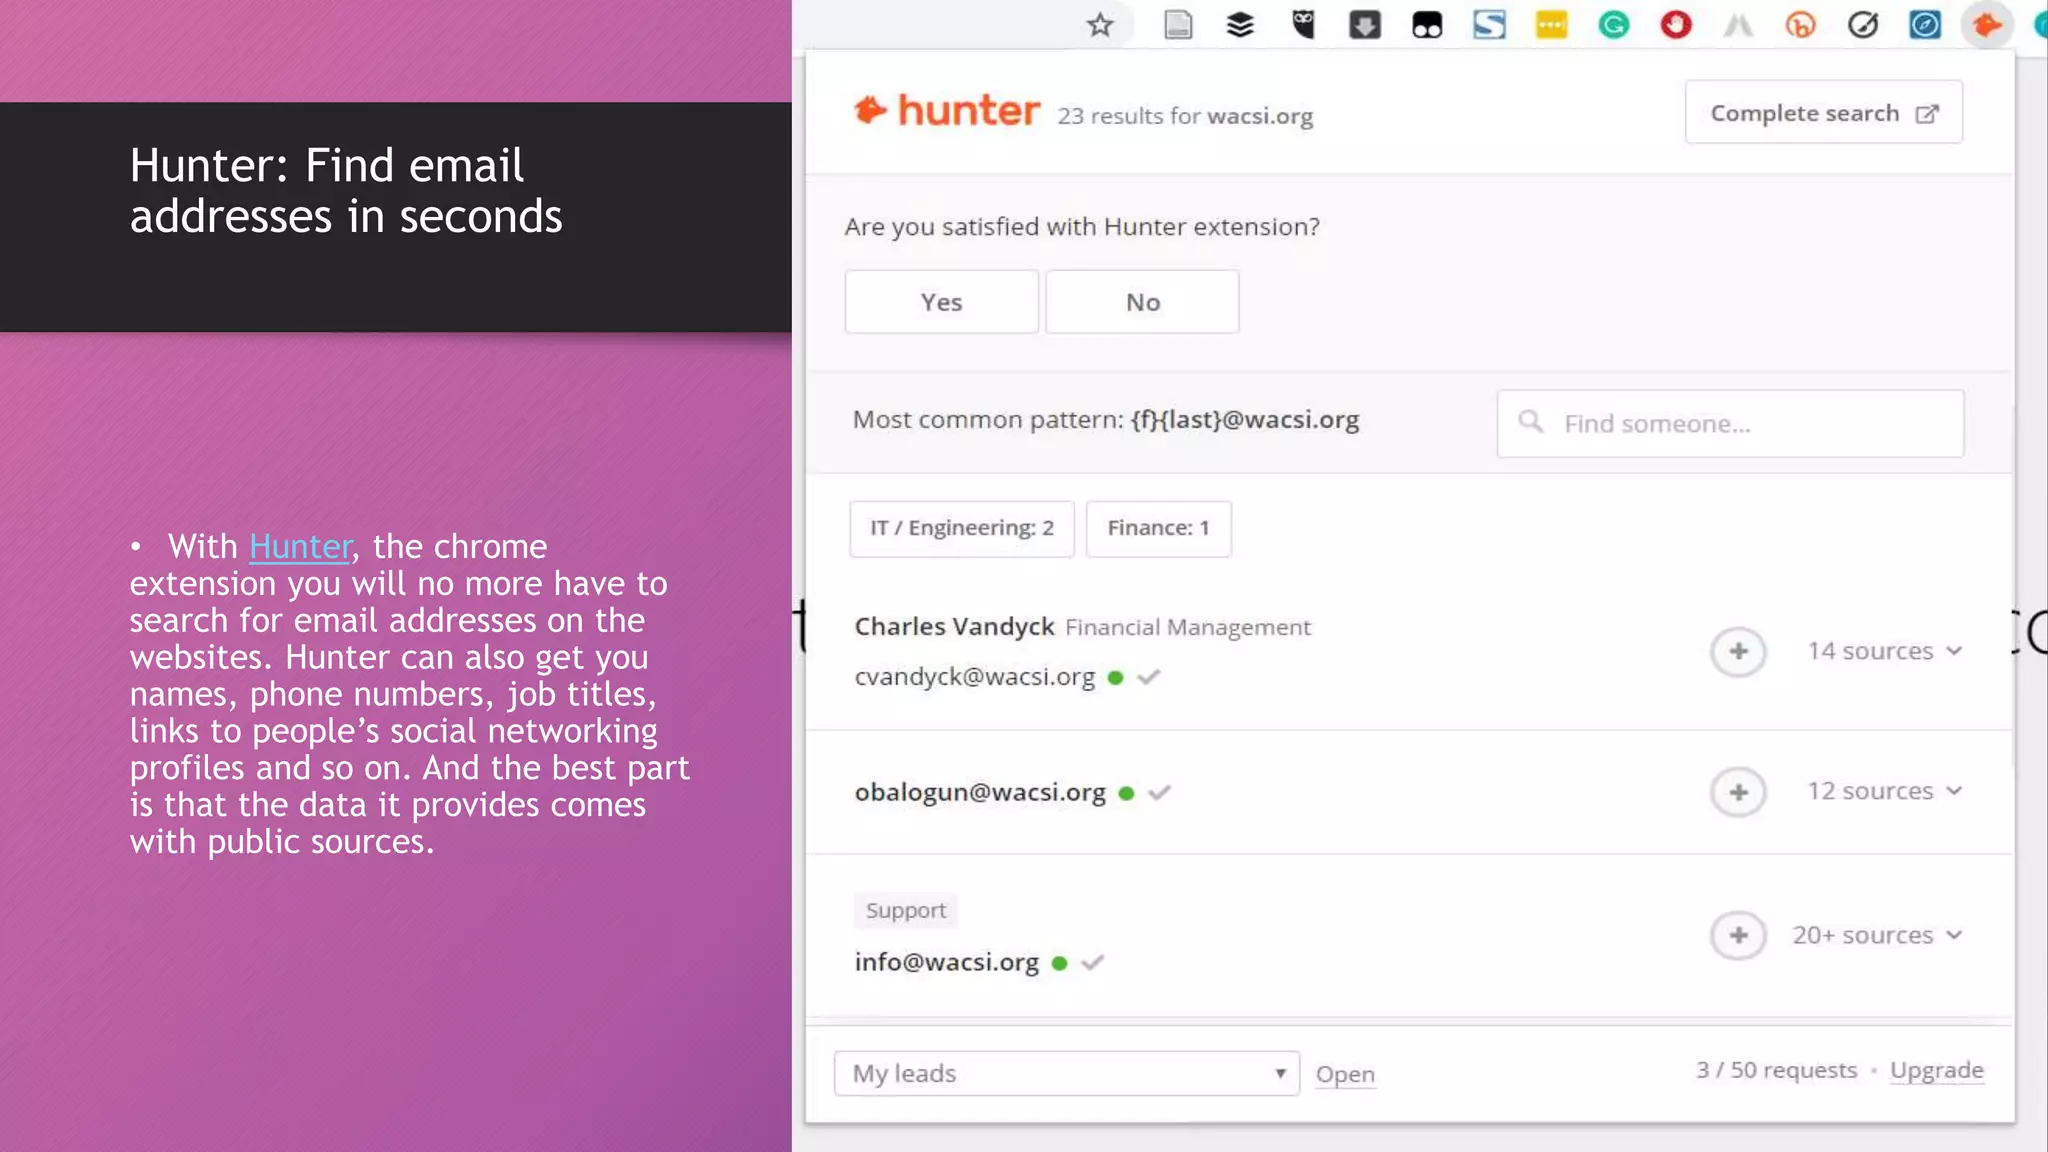The image size is (2048, 1152).
Task: Expand 12 sources for obalogun@wacsi.org
Action: tap(1885, 791)
